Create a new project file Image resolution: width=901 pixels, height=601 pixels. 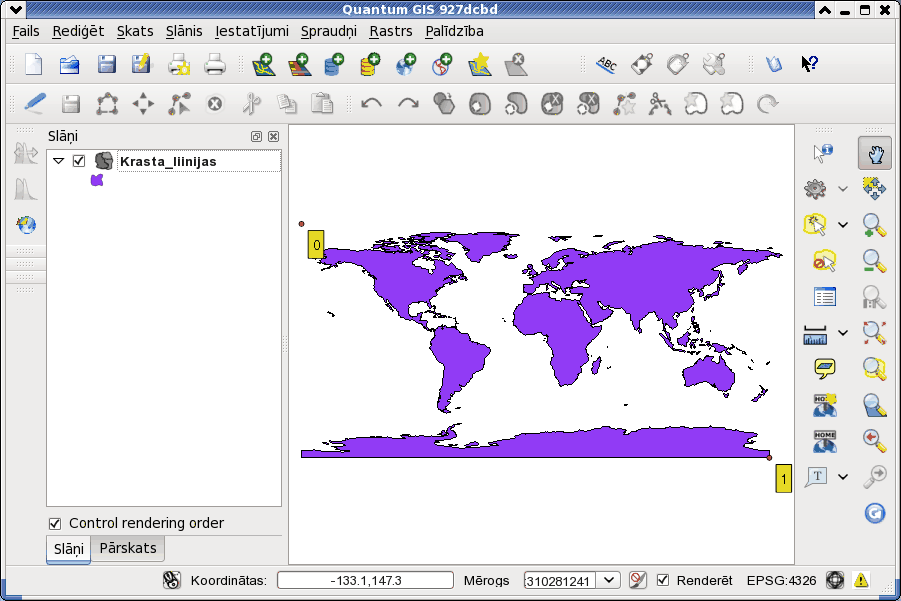tap(34, 64)
